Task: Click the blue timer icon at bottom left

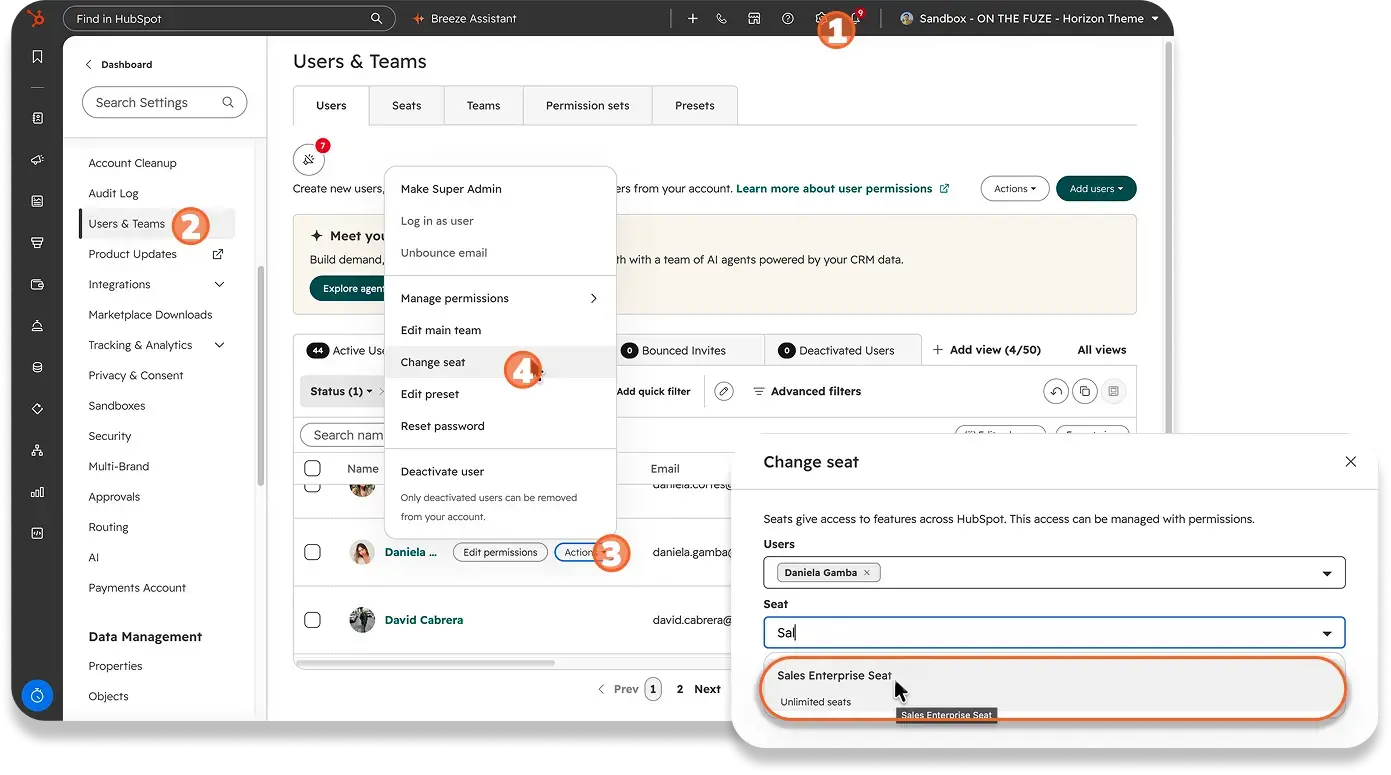Action: (x=37, y=696)
